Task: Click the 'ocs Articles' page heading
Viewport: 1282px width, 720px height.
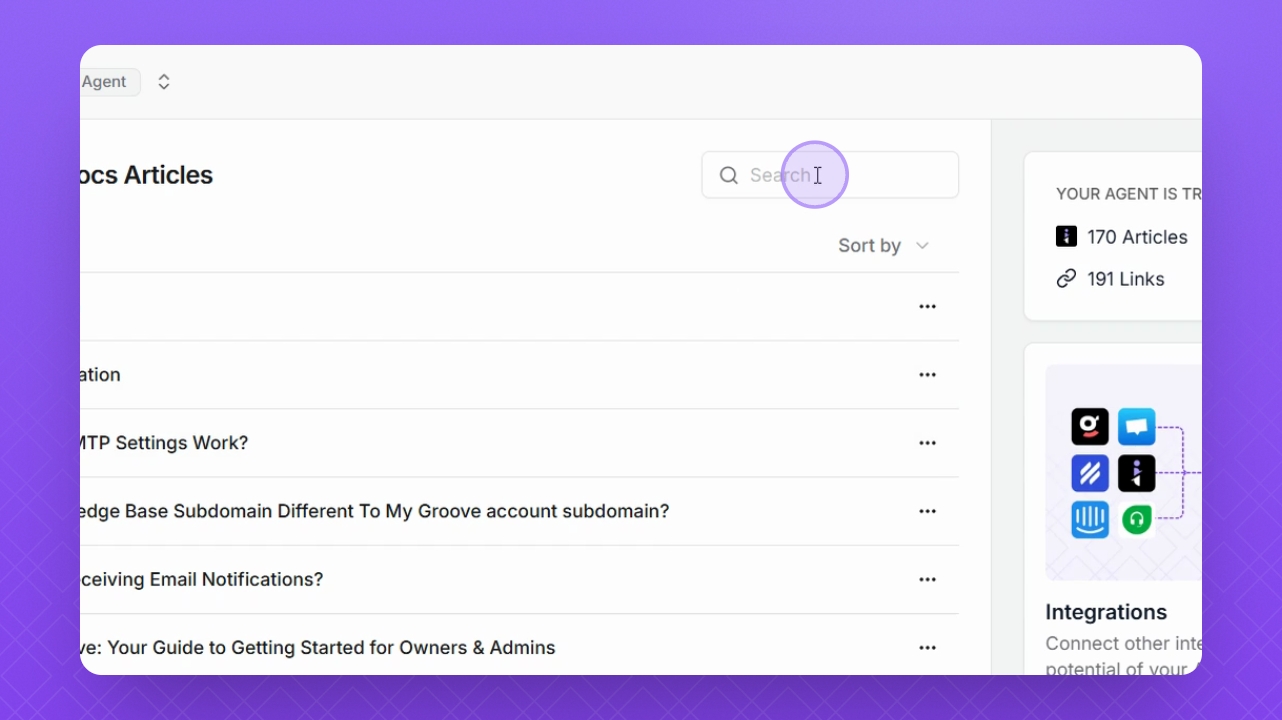Action: [146, 175]
